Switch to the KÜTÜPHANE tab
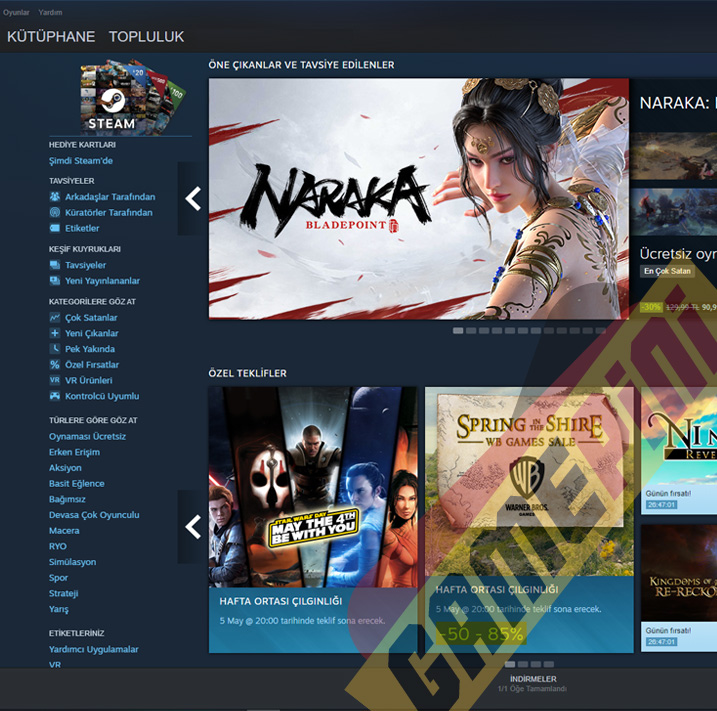The height and width of the screenshot is (711, 717). coord(51,37)
